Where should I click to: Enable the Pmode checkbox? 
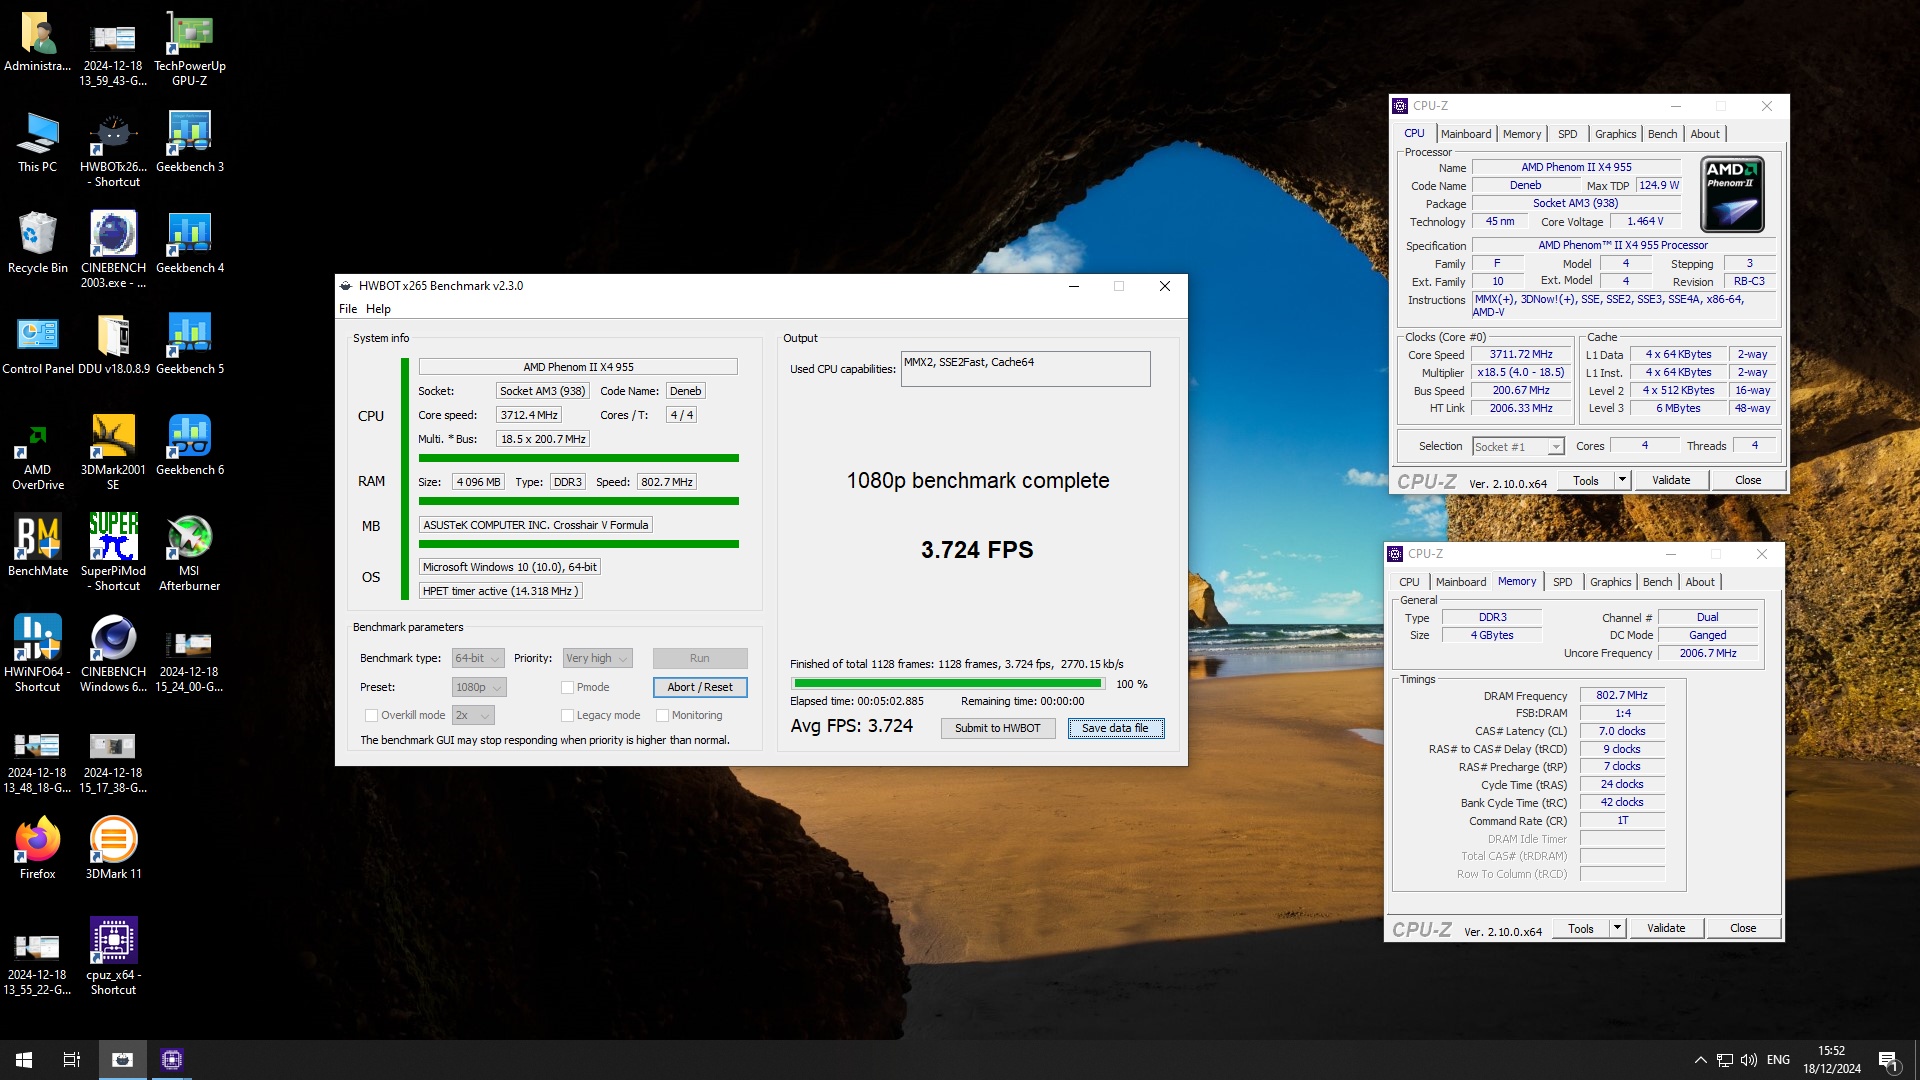[567, 687]
